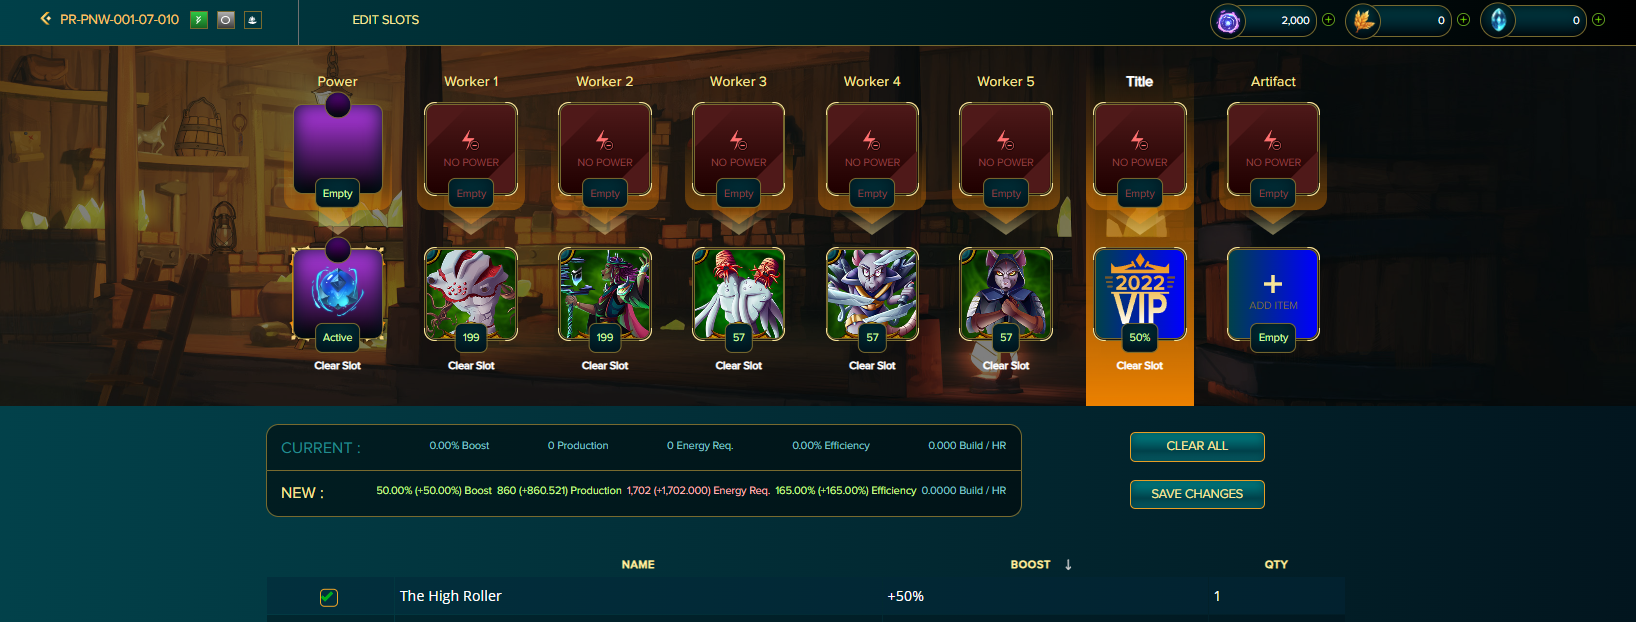Select the Artifact slot tab
Viewport: 1636px width, 622px height.
[x=1273, y=82]
